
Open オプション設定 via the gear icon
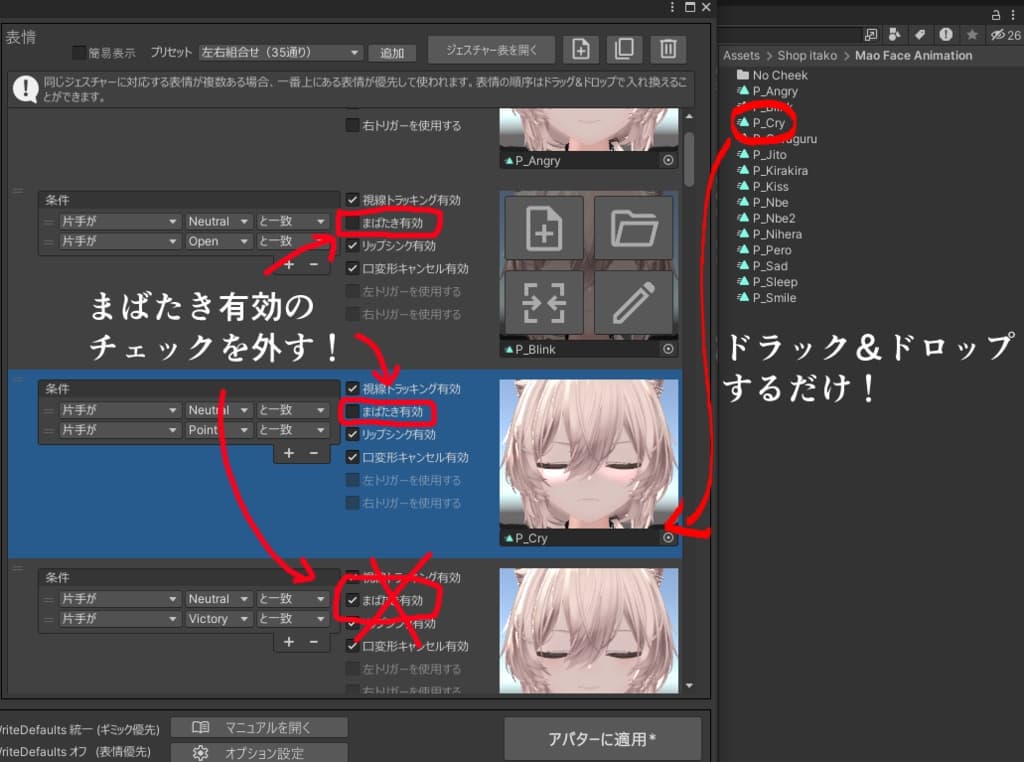click(200, 753)
